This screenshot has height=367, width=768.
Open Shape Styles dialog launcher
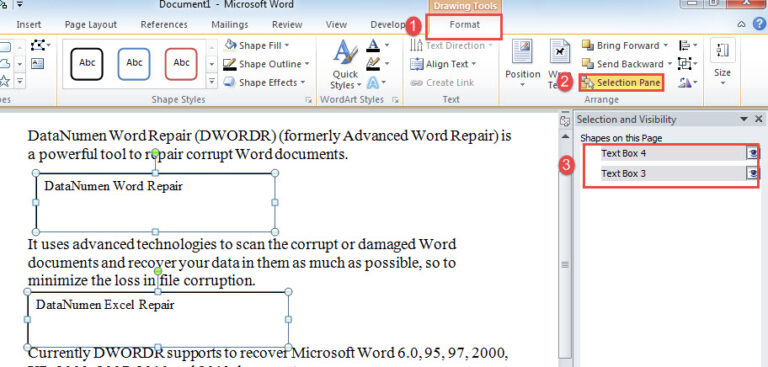[308, 100]
